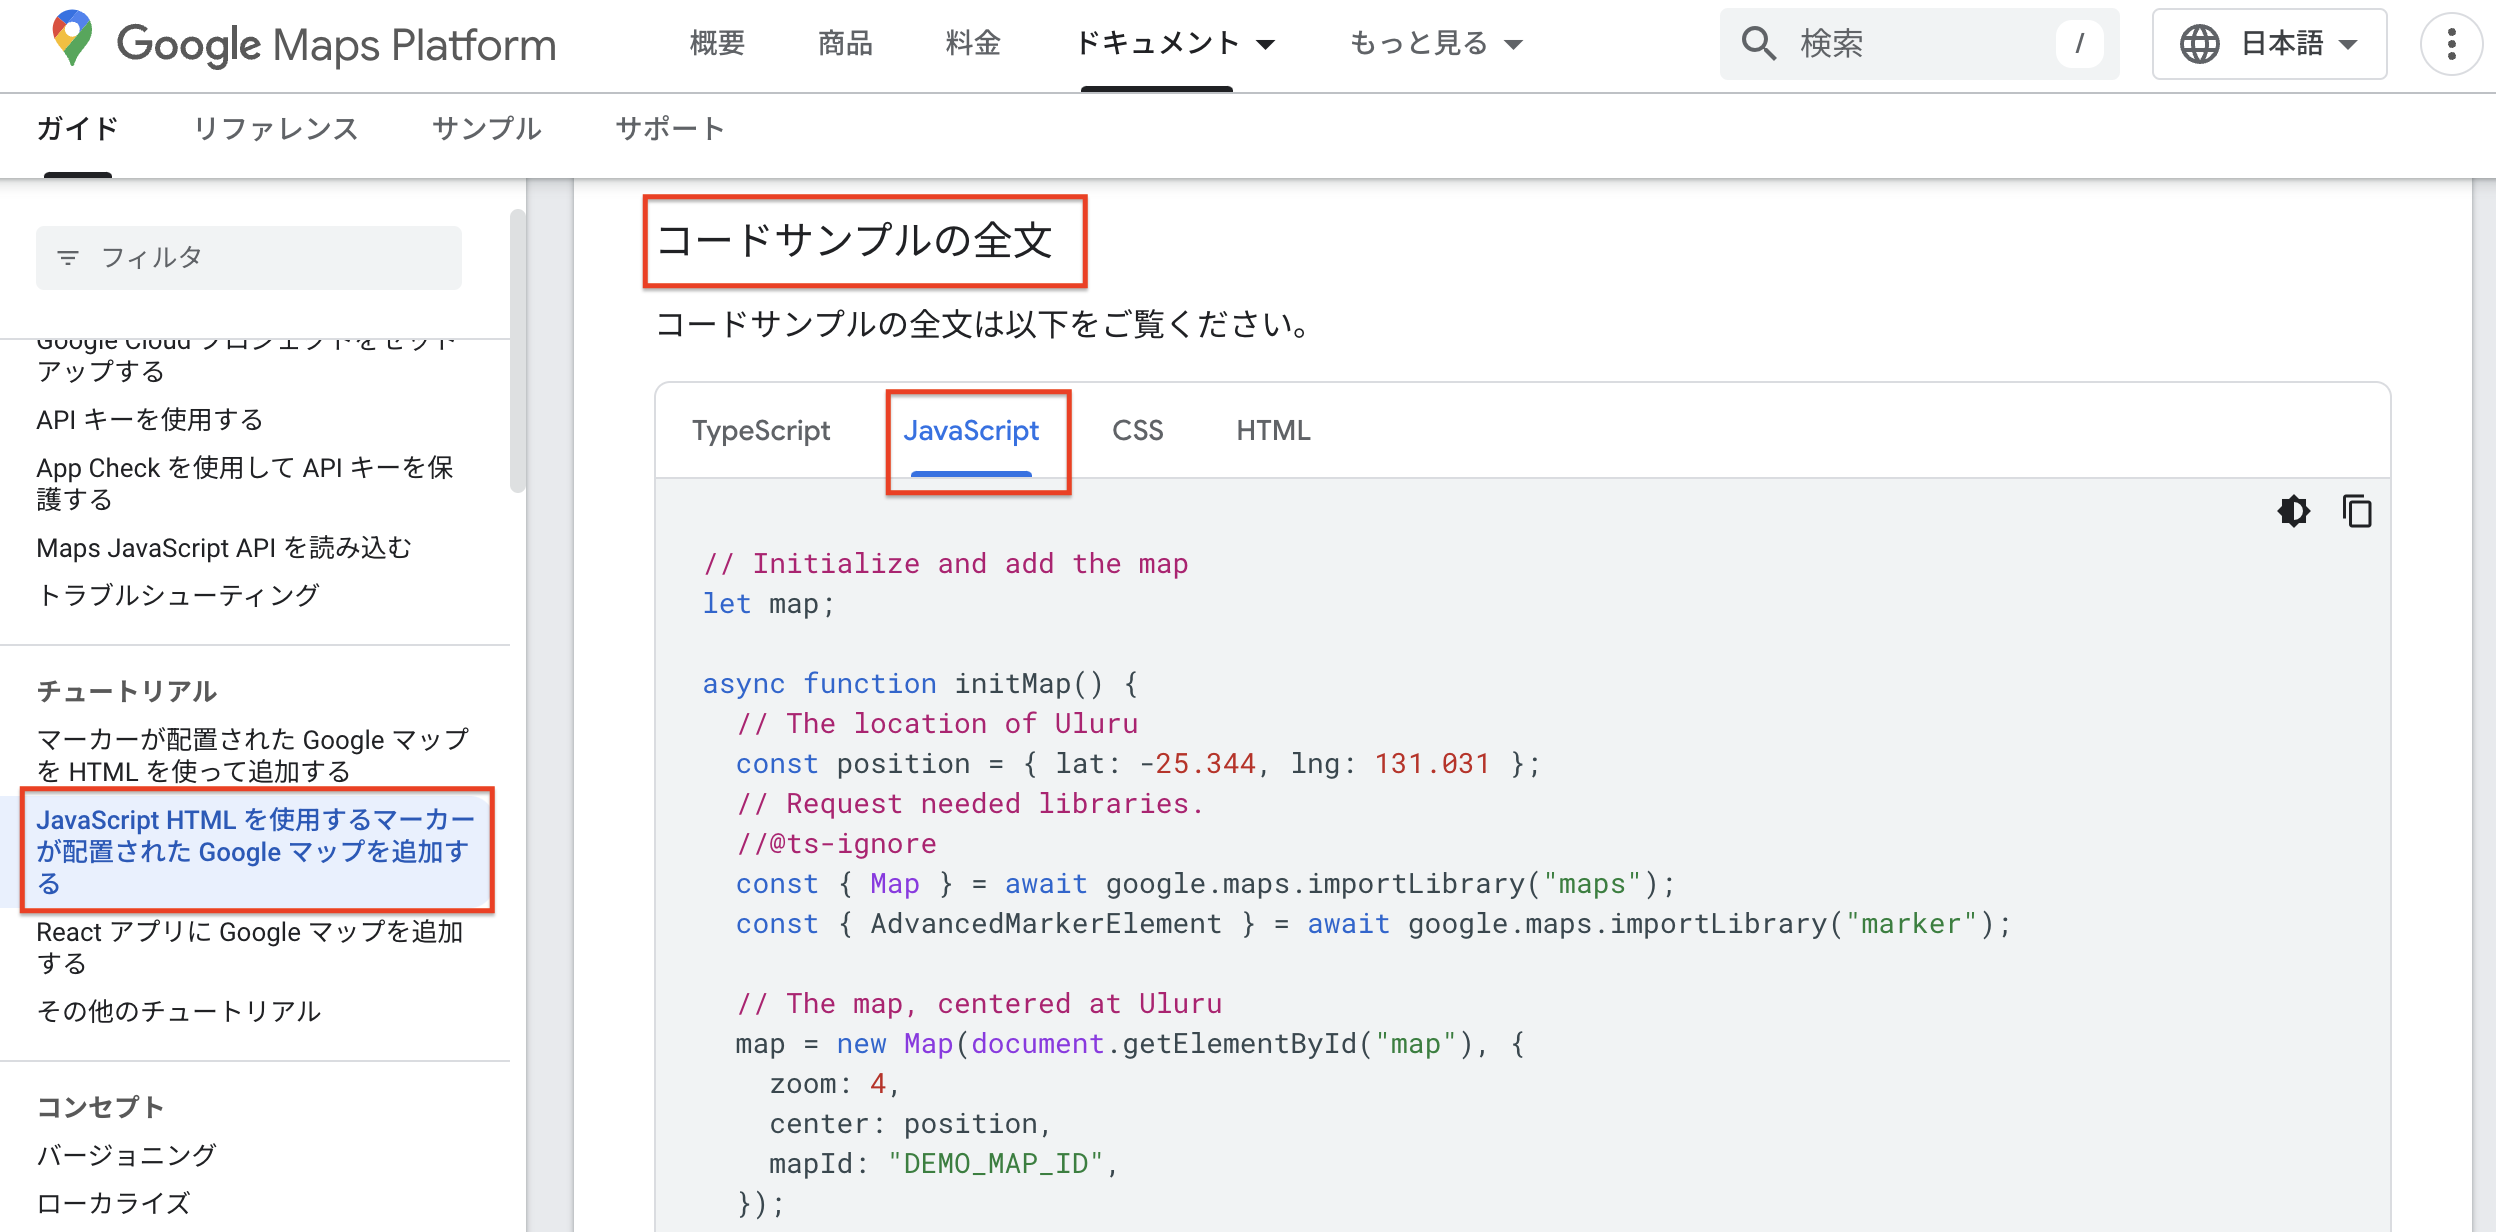Screen dimensions: 2496x1232
Task: Click the search magnifier icon
Action: 1759,43
